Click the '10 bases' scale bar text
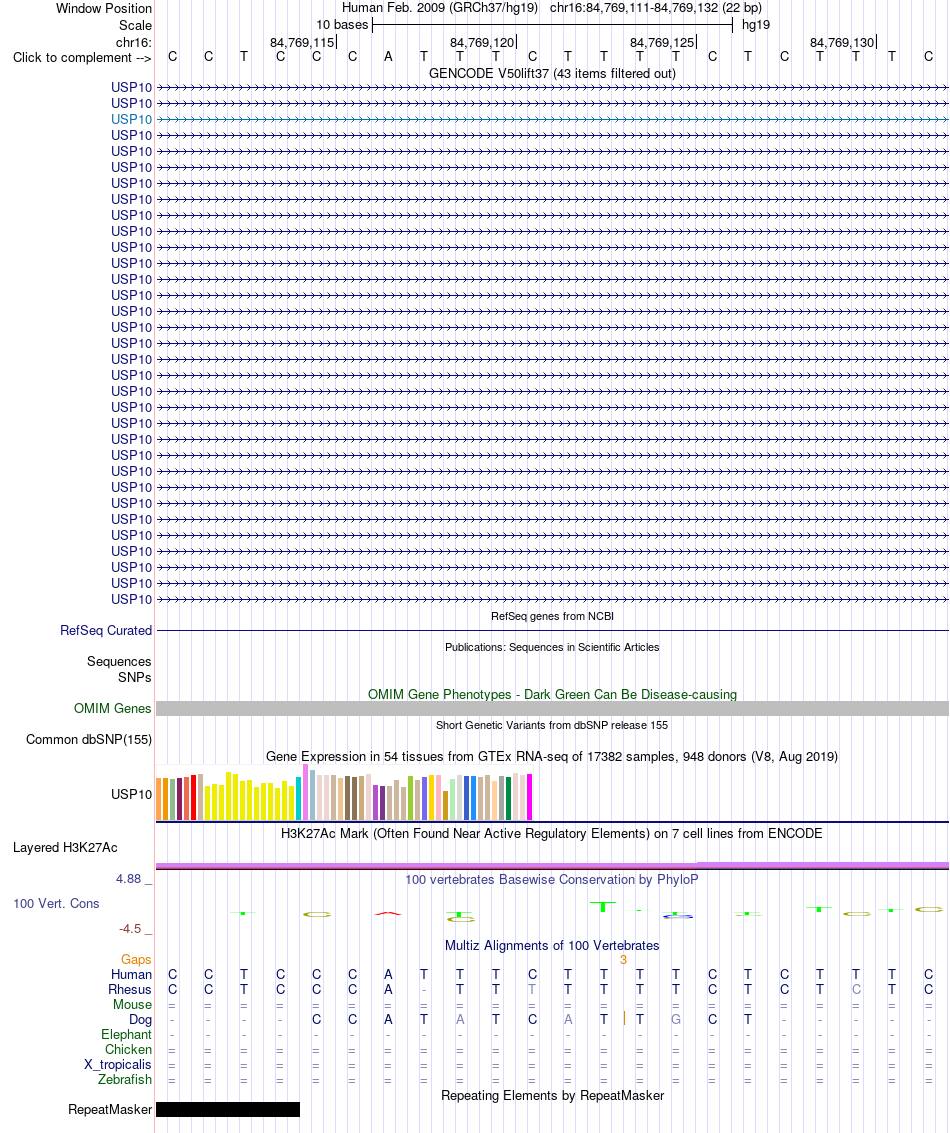This screenshot has width=950, height=1133. [x=342, y=25]
